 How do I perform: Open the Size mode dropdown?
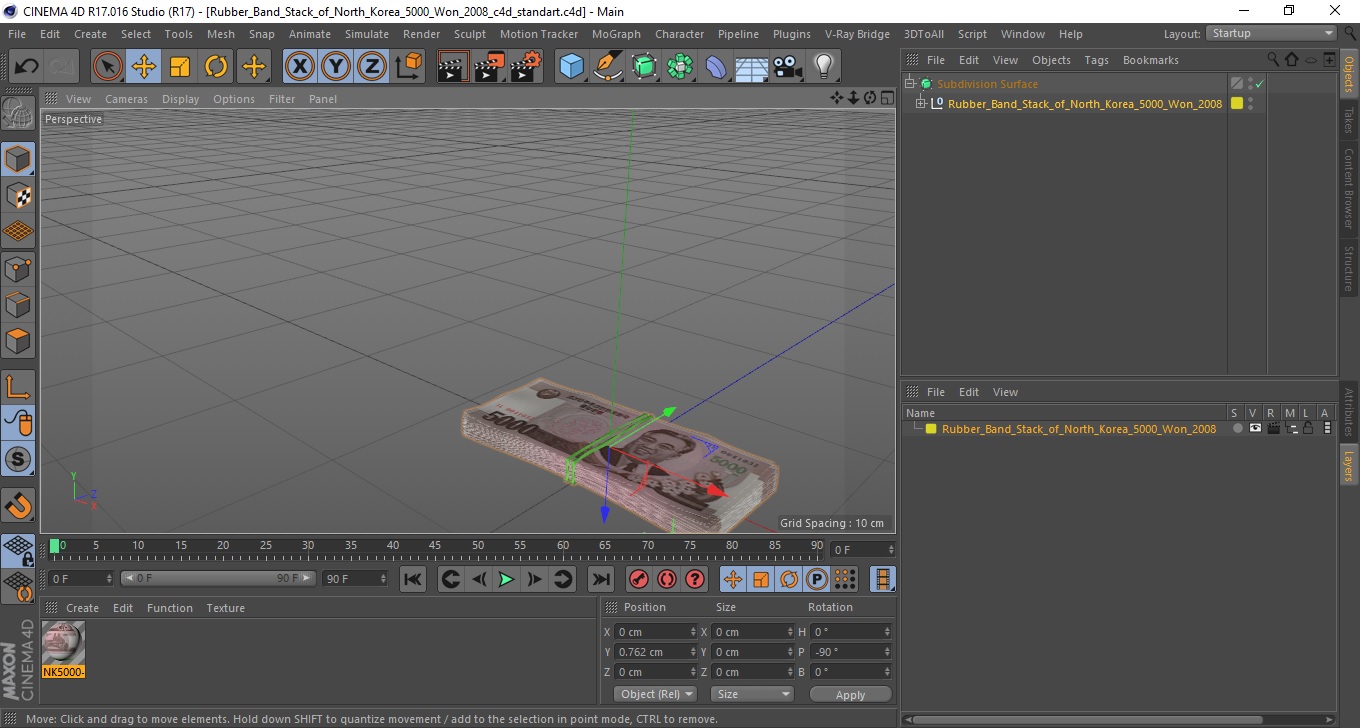(752, 694)
